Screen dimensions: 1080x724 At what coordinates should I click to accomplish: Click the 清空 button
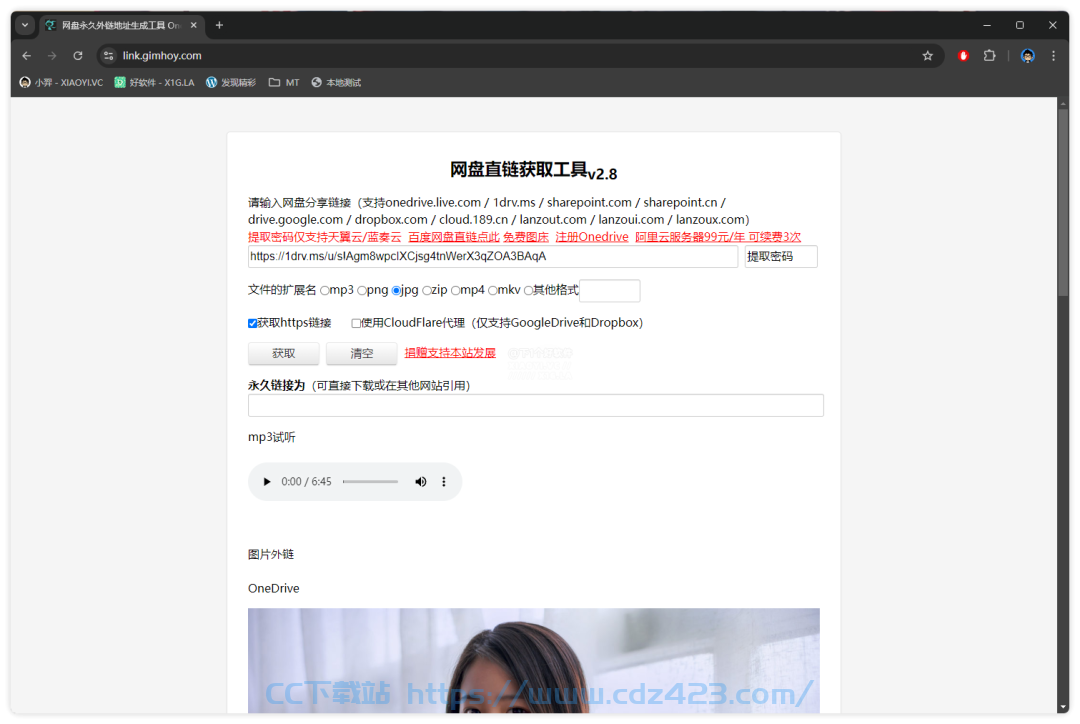[x=362, y=353]
